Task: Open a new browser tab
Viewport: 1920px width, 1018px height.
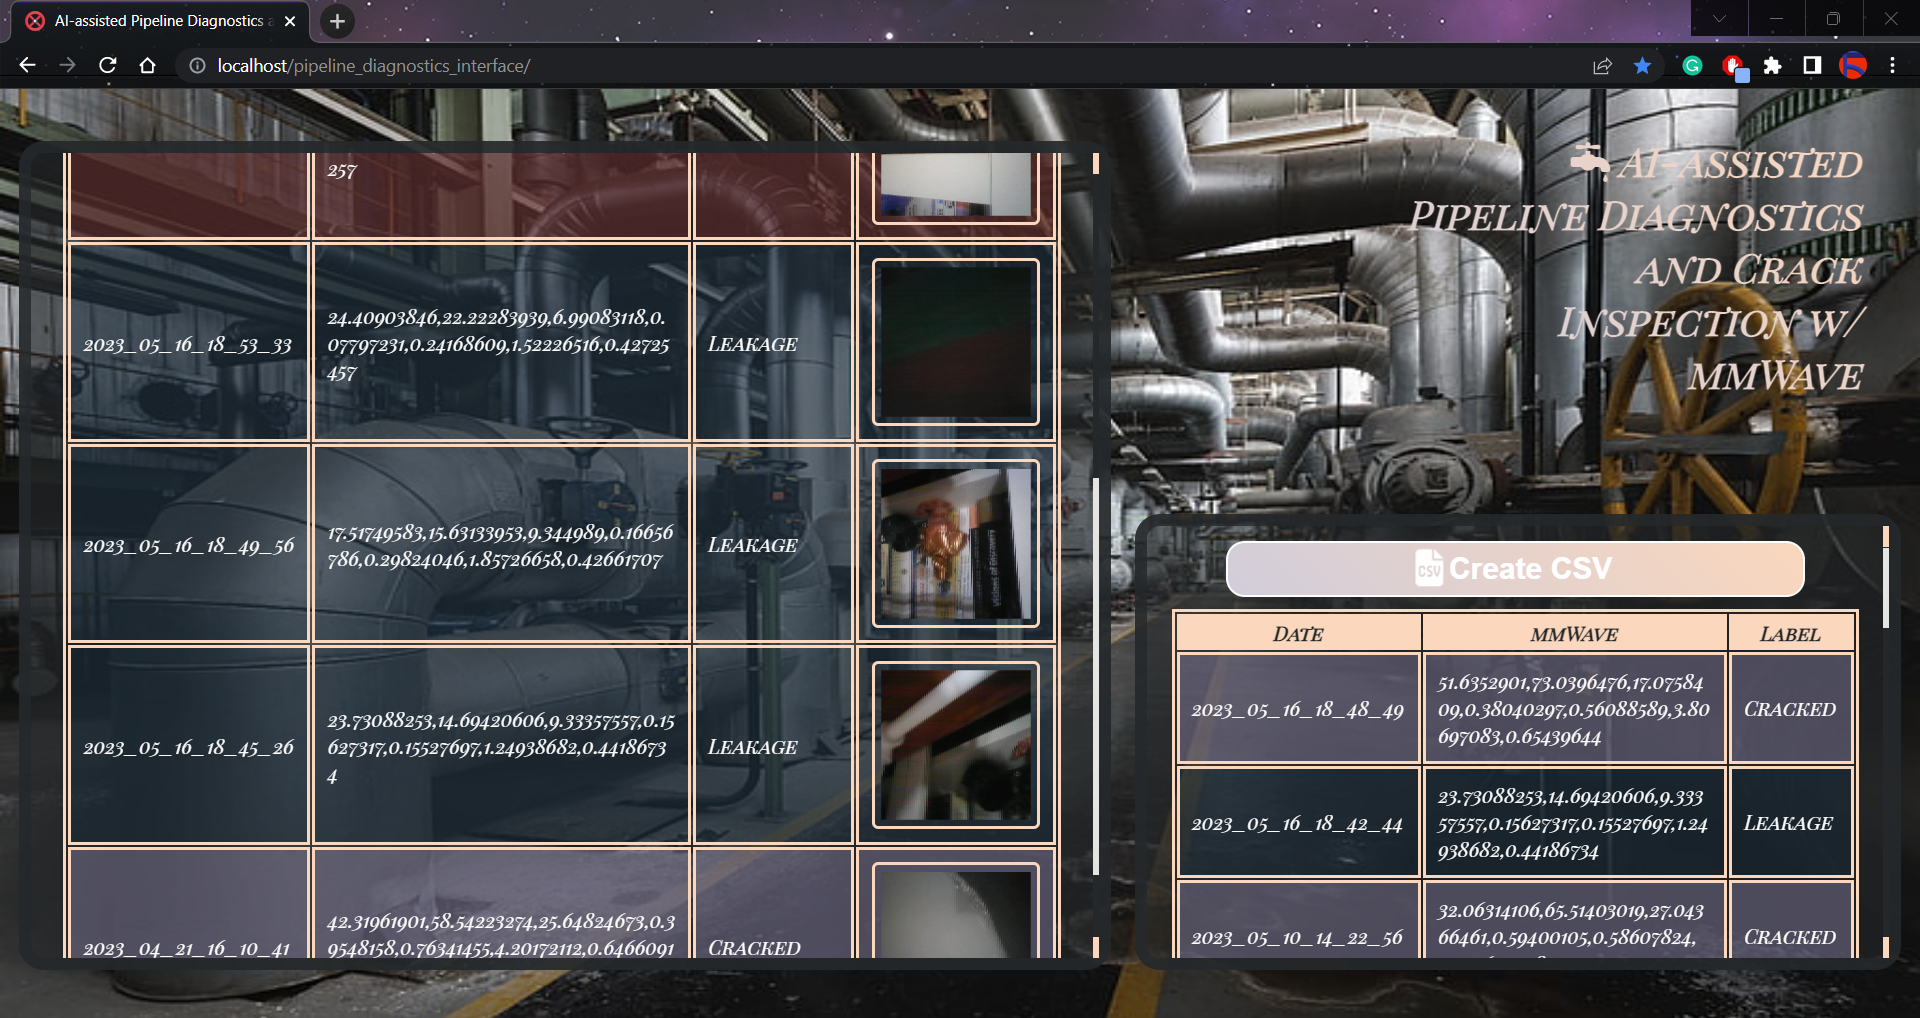Action: (x=336, y=21)
